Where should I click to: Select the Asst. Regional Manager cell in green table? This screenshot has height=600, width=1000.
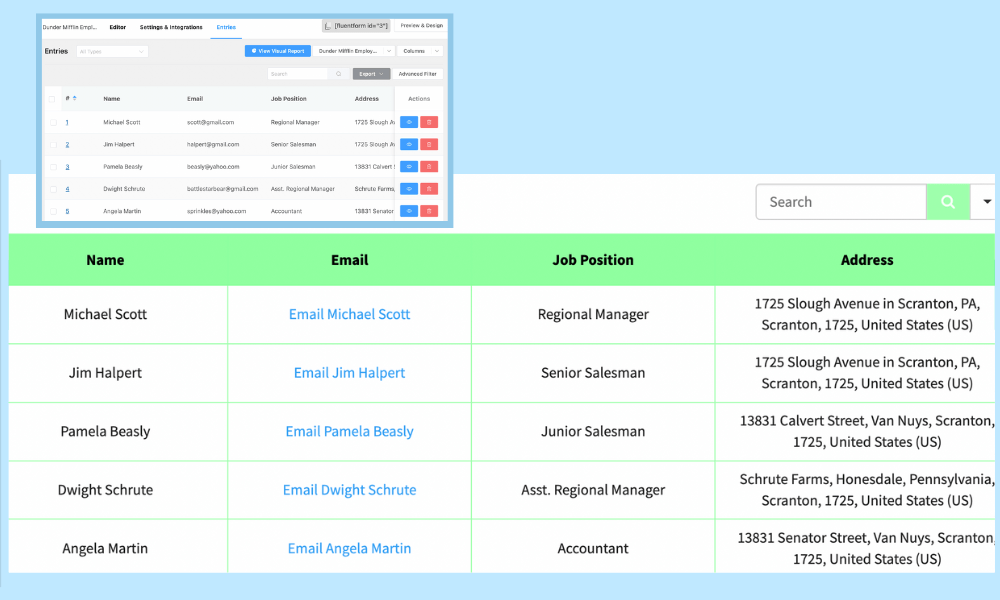(593, 490)
